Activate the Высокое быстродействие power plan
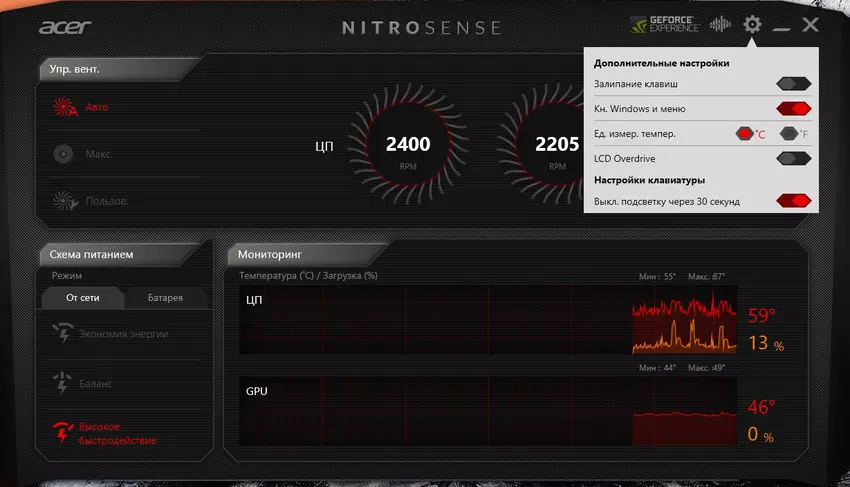 coord(118,433)
